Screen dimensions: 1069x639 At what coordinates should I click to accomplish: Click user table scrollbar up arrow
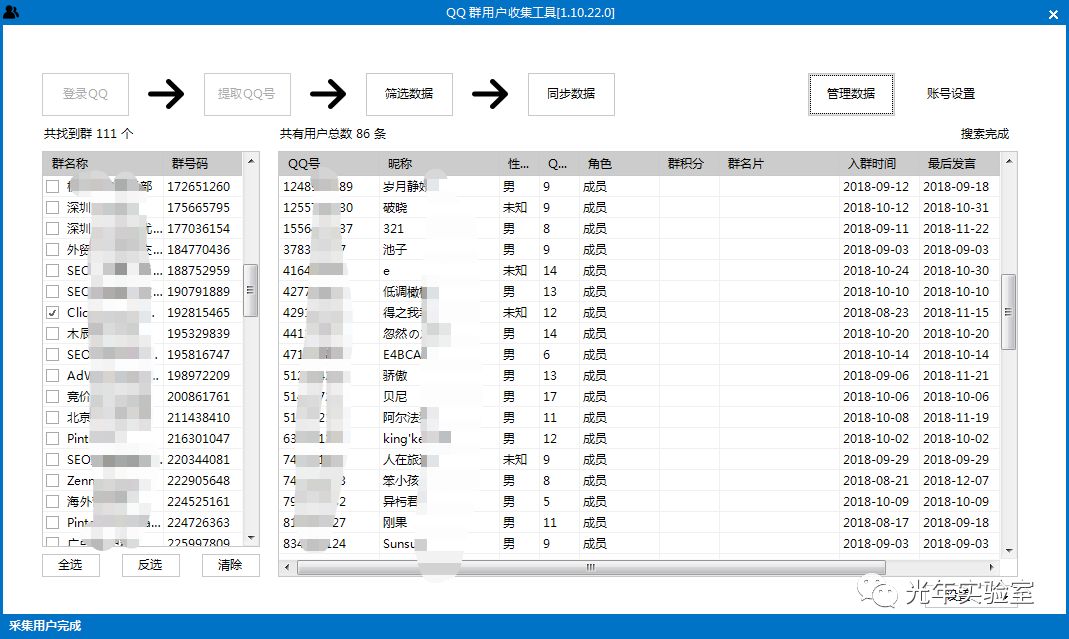pos(1008,162)
